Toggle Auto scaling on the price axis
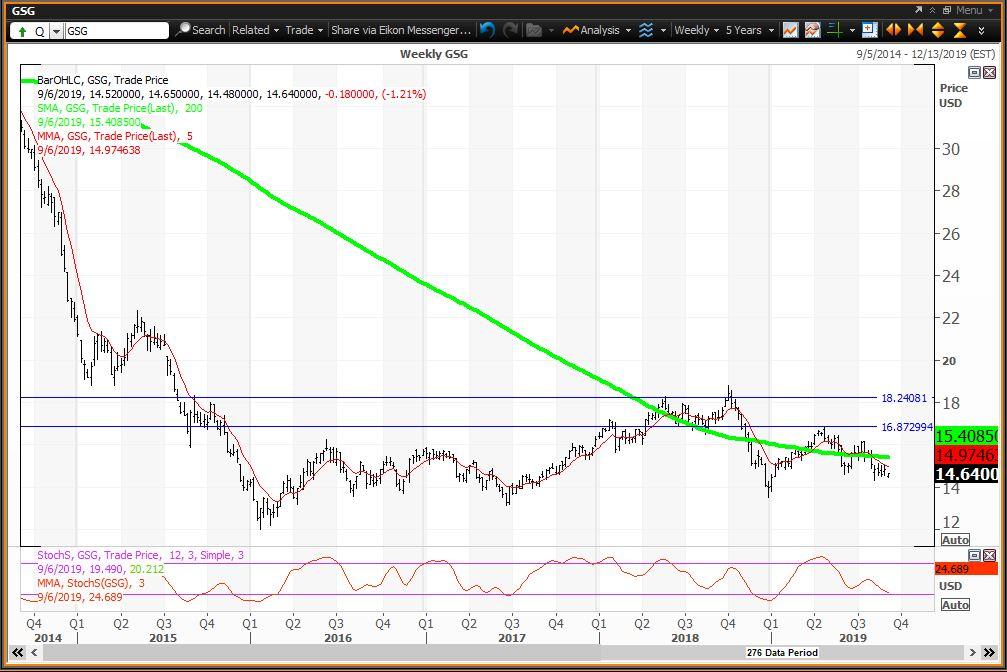This screenshot has height=672, width=1007. coord(956,540)
